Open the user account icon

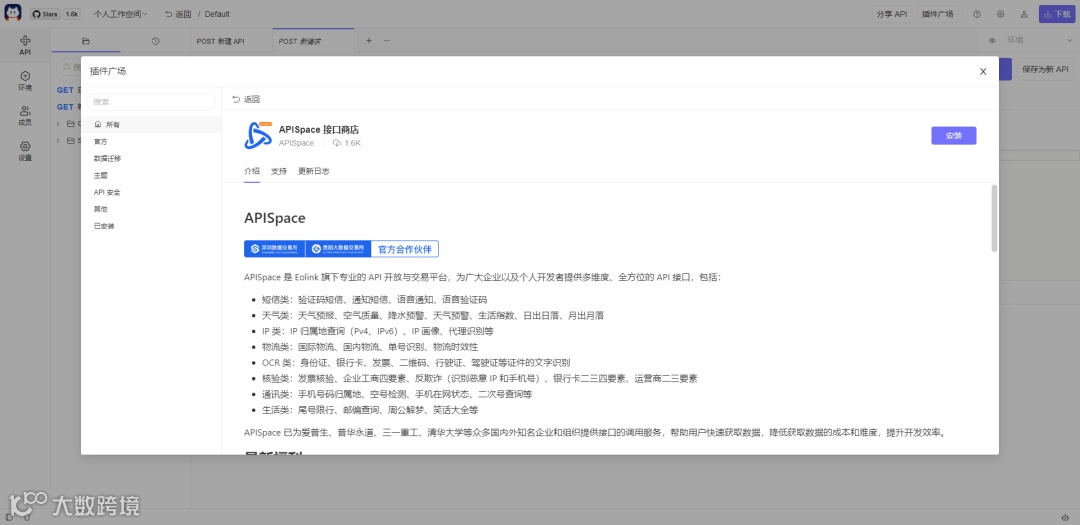(x=1024, y=14)
